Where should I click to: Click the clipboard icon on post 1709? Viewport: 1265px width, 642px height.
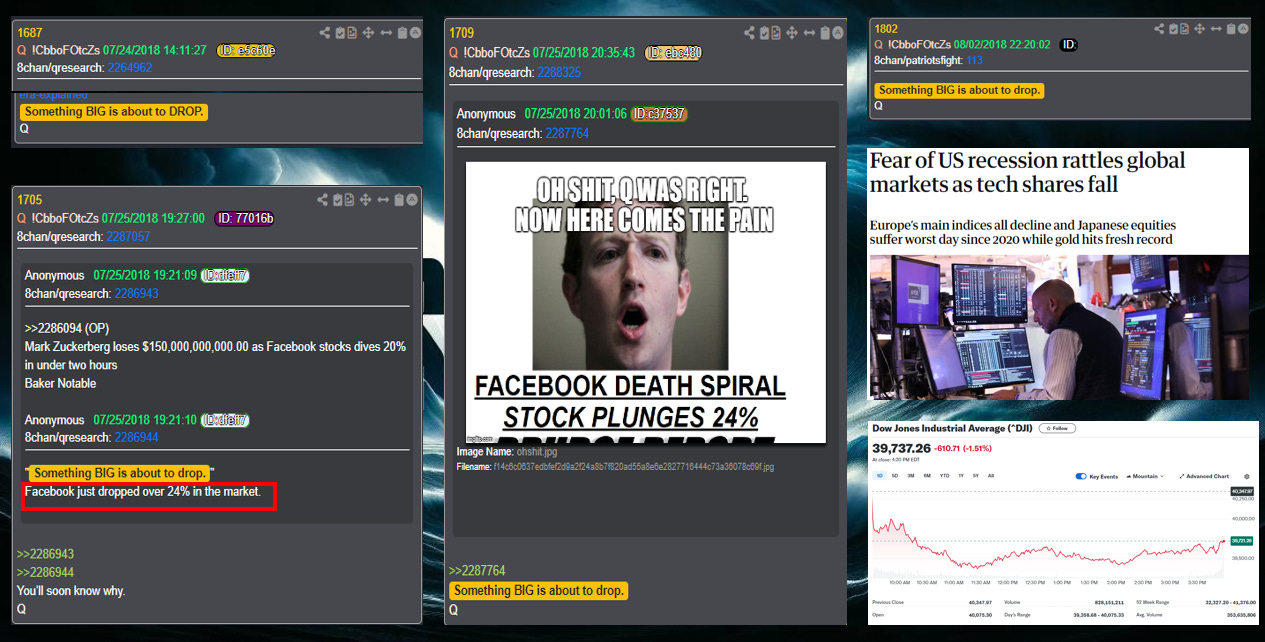(x=826, y=33)
